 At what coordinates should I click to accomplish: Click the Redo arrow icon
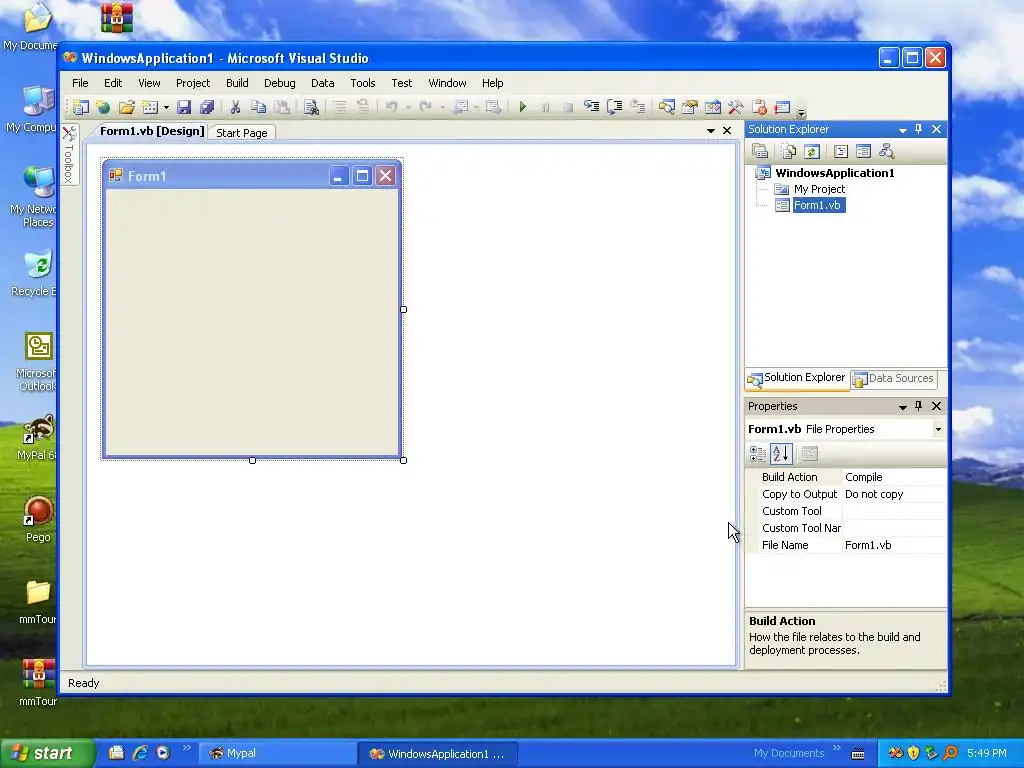[426, 107]
